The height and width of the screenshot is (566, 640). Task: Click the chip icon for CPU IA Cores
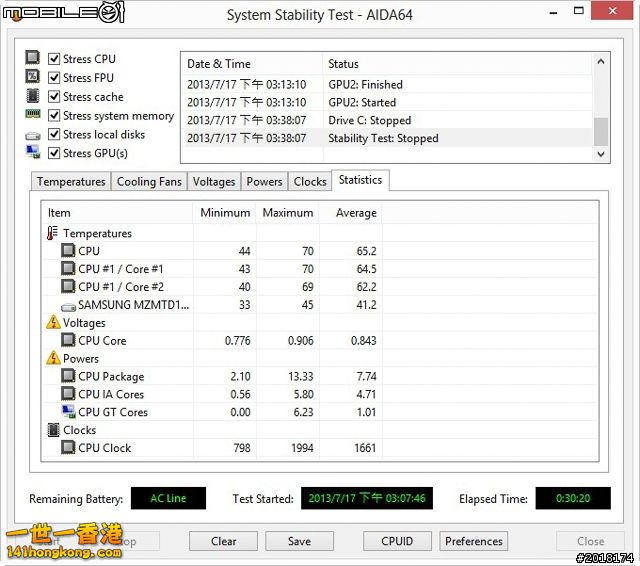pos(68,394)
